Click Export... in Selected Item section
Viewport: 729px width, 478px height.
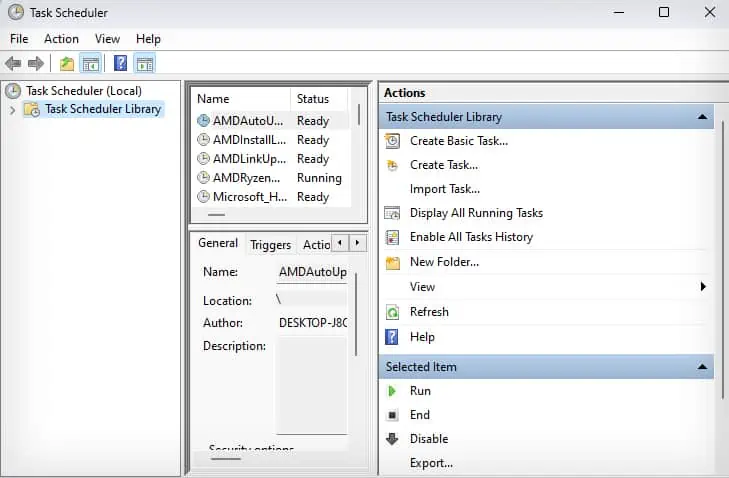point(431,463)
